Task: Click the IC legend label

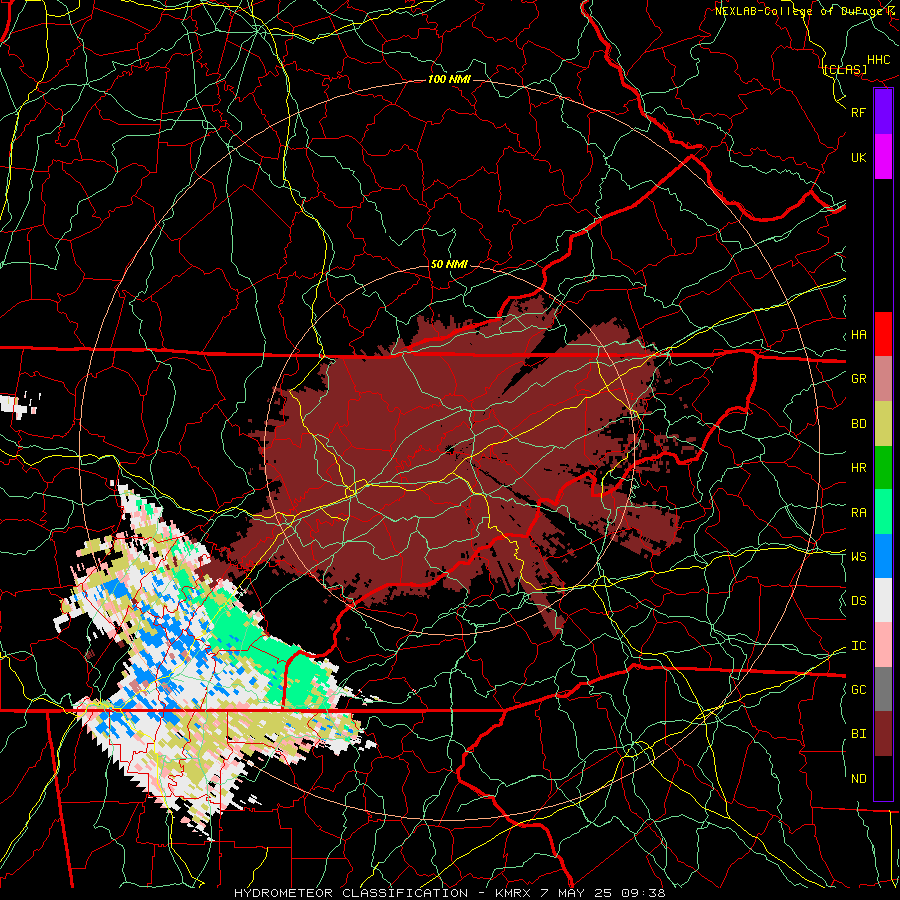Action: 858,646
